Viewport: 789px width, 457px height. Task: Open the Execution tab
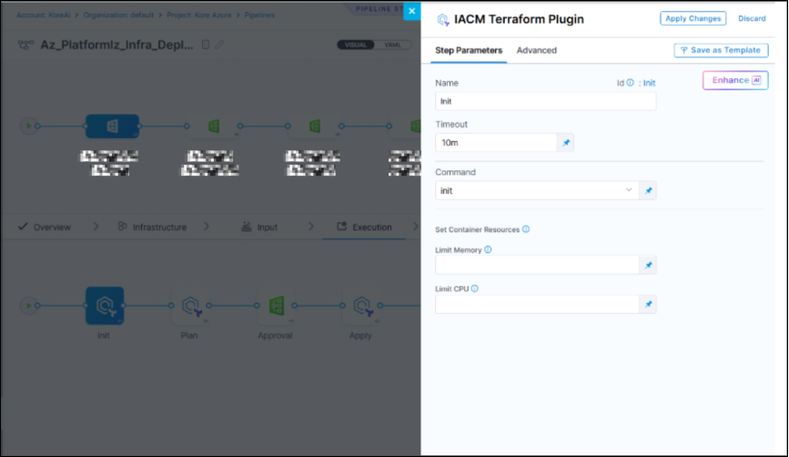pos(364,227)
